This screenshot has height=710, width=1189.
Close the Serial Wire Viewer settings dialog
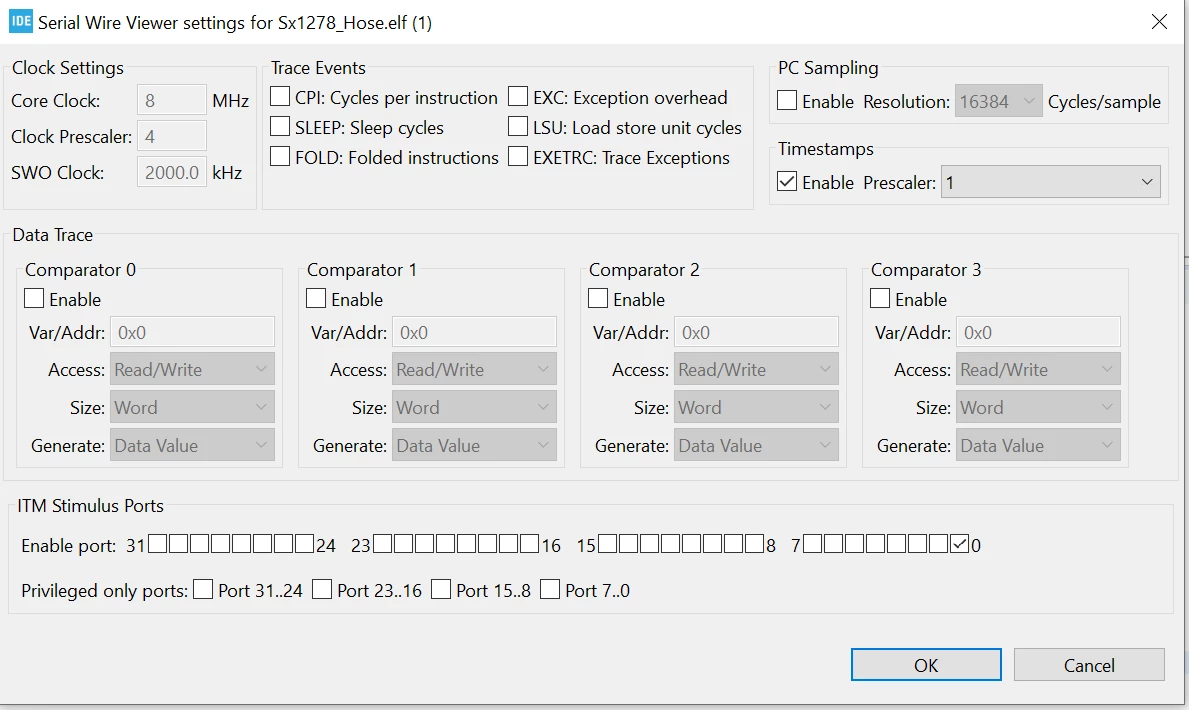point(1159,21)
